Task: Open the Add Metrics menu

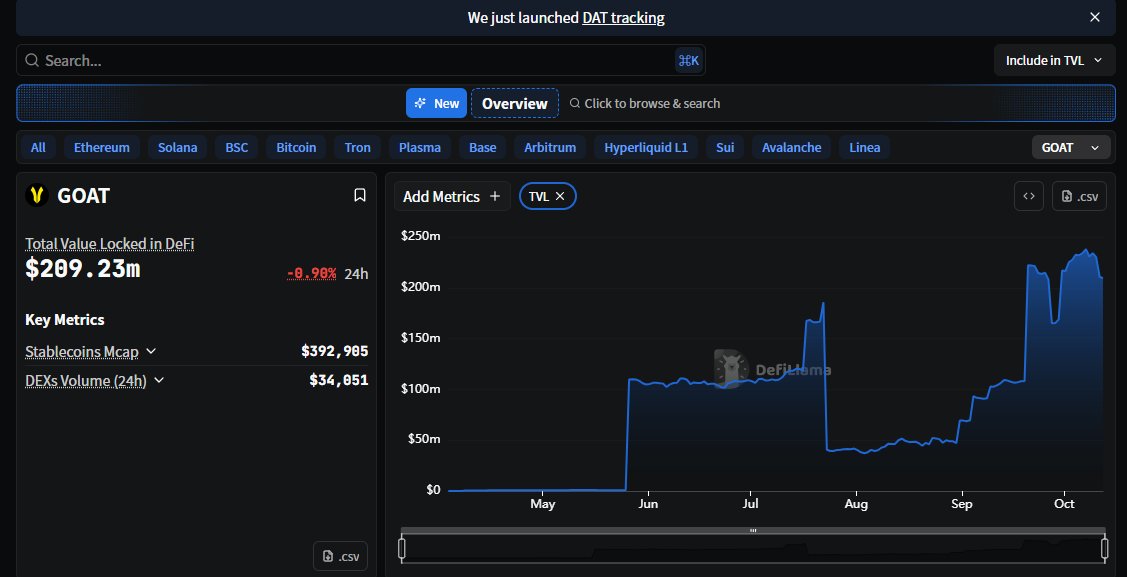Action: click(452, 196)
